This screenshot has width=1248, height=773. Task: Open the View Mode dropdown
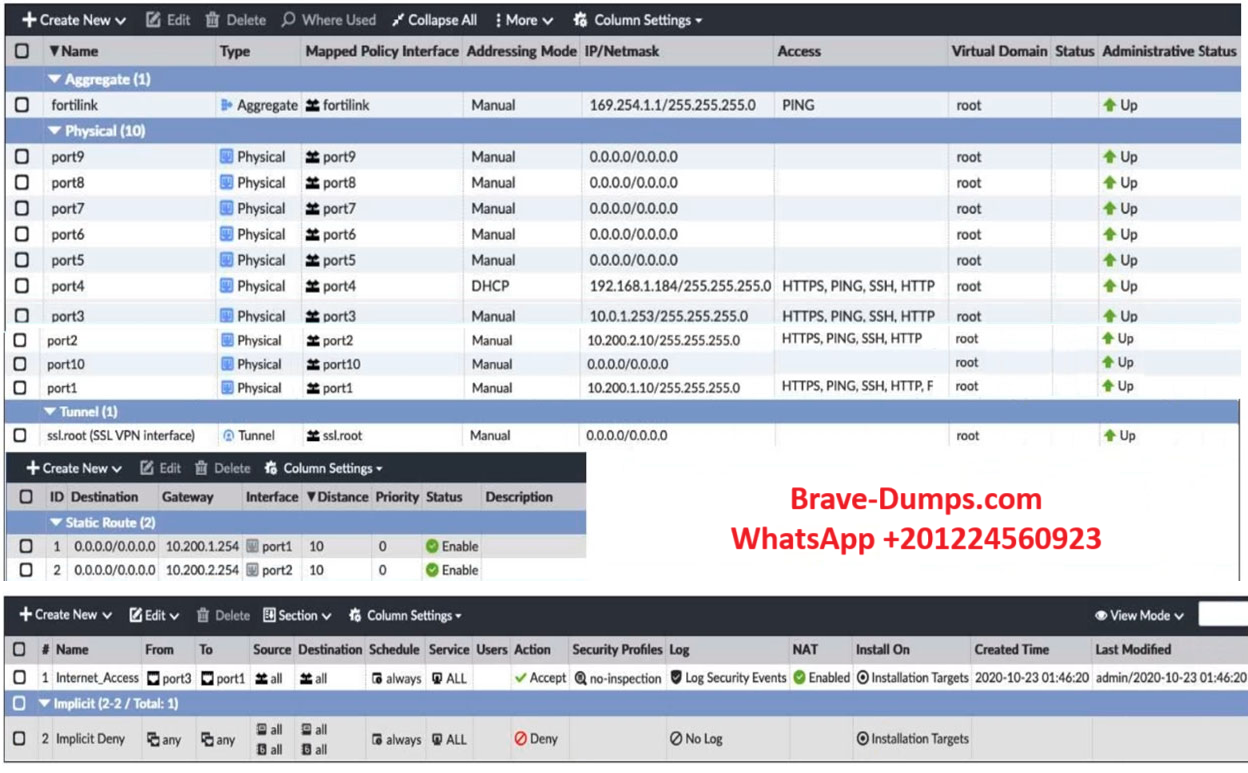pos(1139,616)
